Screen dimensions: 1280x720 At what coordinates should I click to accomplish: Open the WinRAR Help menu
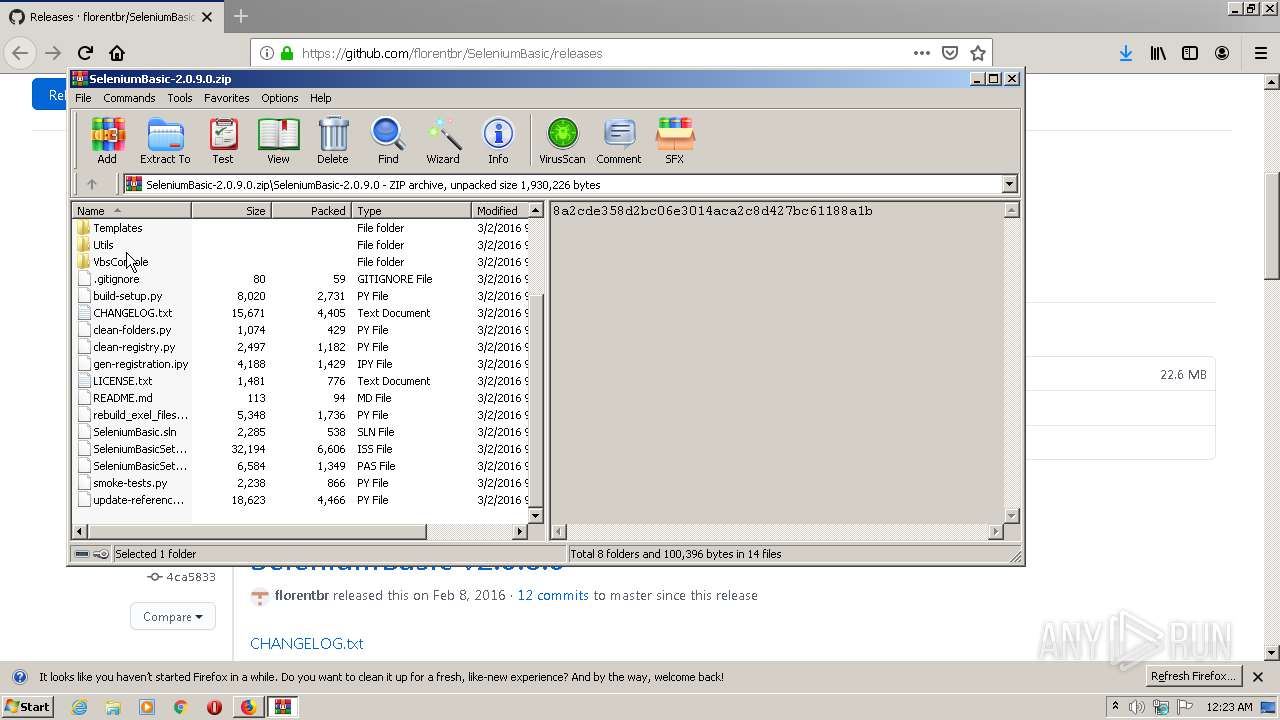point(320,98)
